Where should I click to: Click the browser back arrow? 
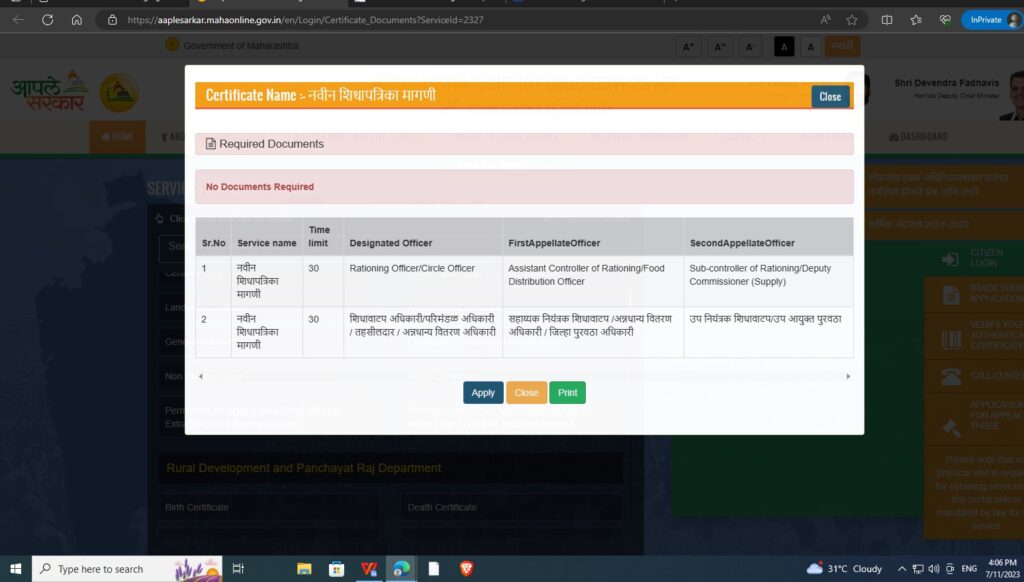pyautogui.click(x=18, y=19)
